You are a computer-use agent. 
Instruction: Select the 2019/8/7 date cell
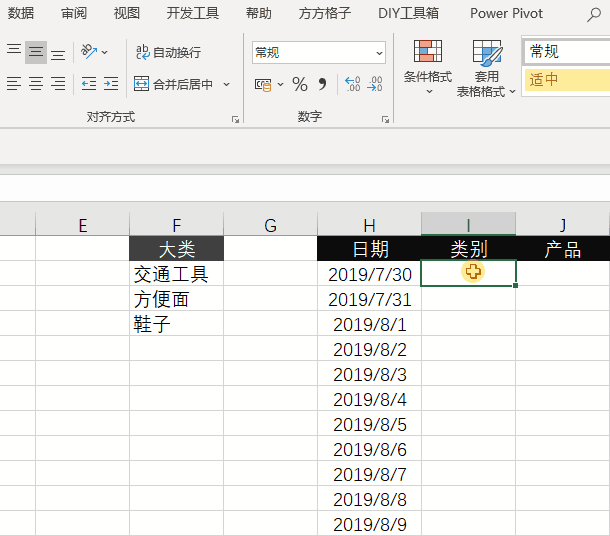(369, 473)
